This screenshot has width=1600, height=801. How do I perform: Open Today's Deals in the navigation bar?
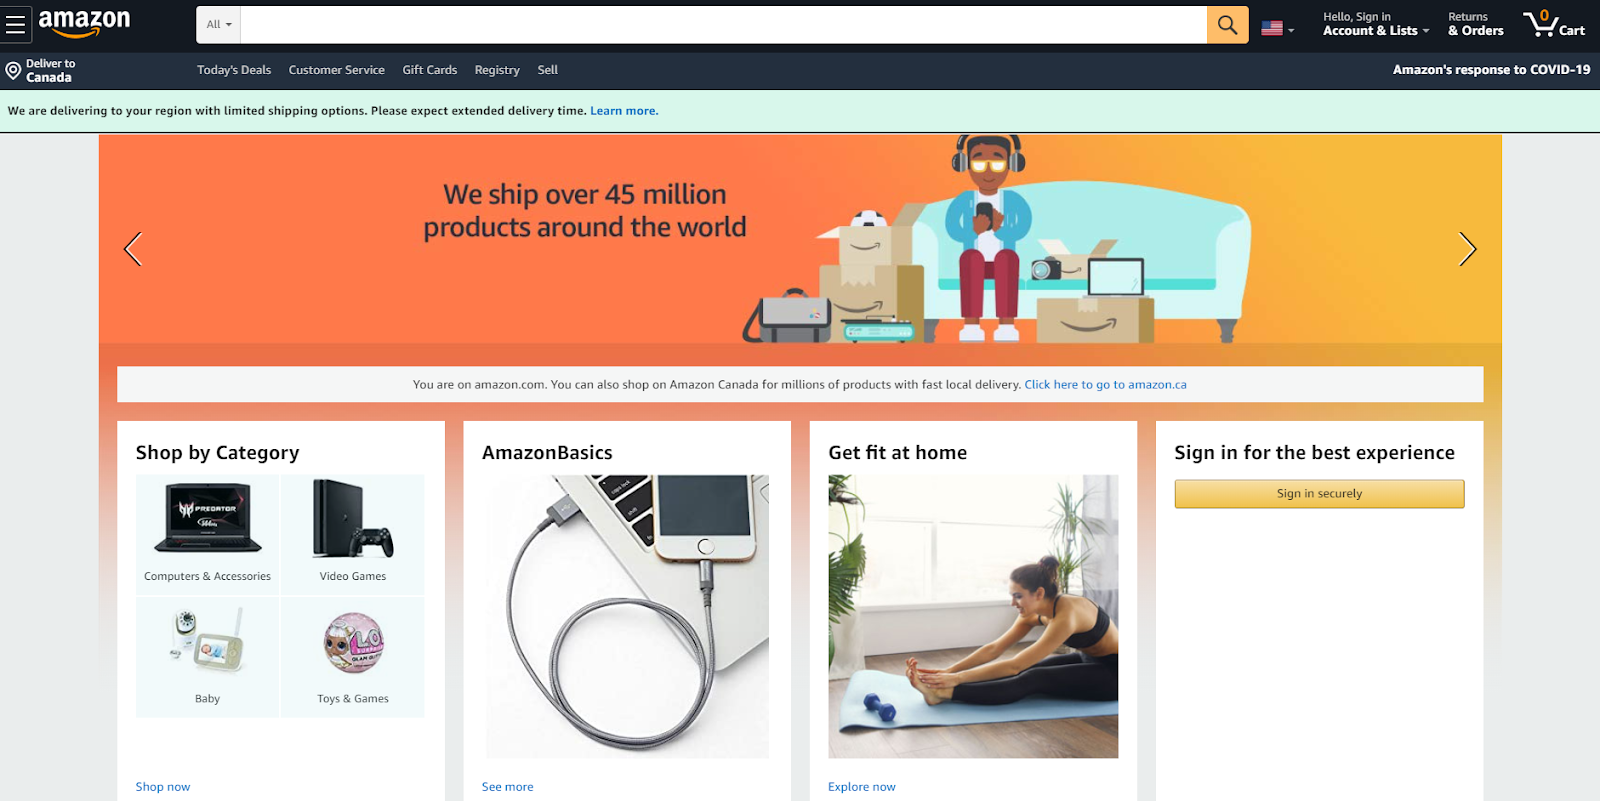point(234,70)
